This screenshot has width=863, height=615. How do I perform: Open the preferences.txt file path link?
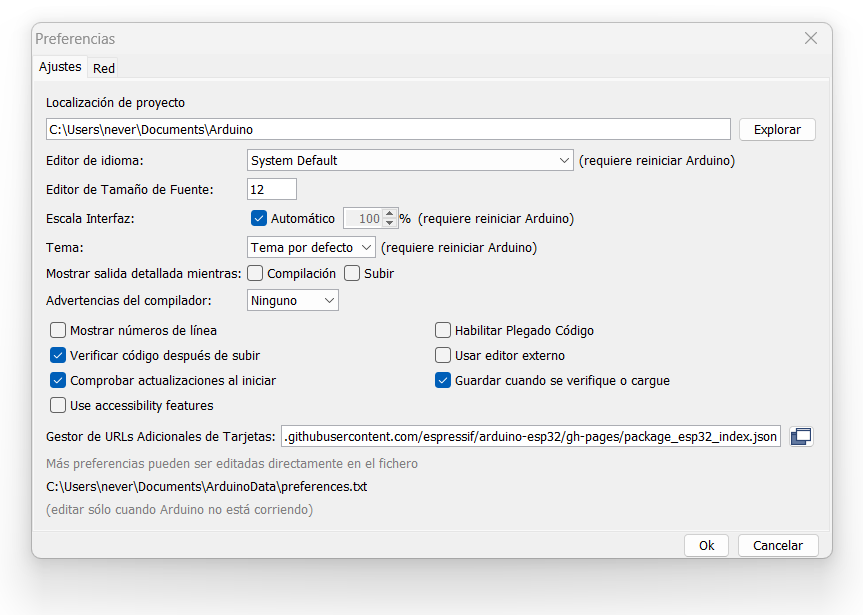206,487
